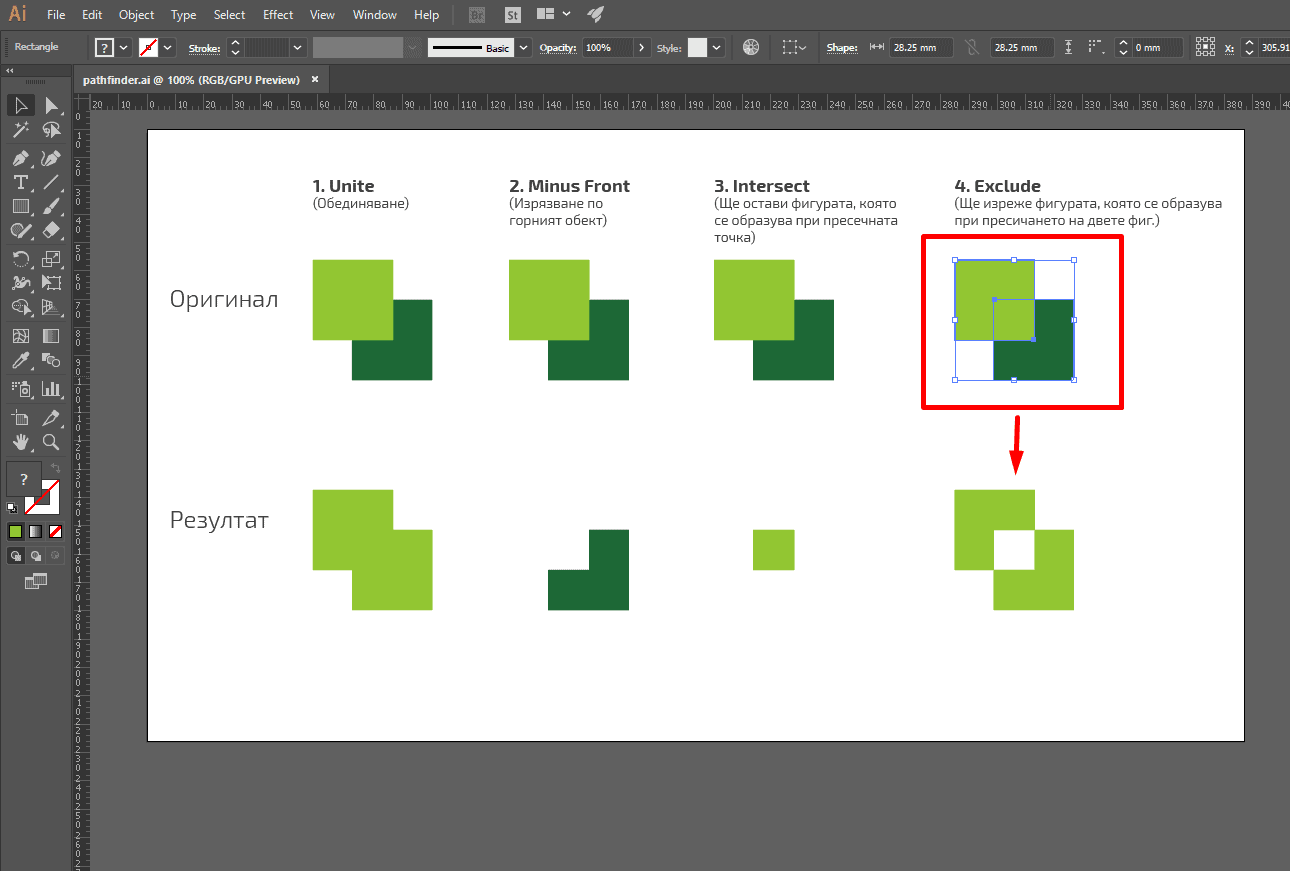
Task: Select the Gradient tool
Action: pyautogui.click(x=51, y=336)
